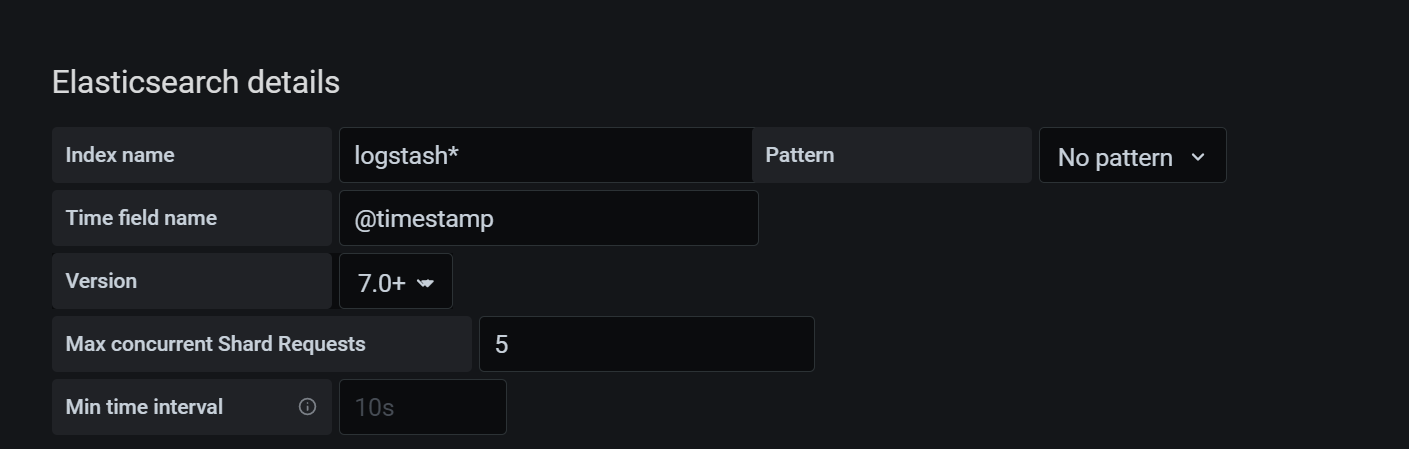Place cursor on the value 5
Viewport: 1409px width, 449px height.
coord(502,345)
